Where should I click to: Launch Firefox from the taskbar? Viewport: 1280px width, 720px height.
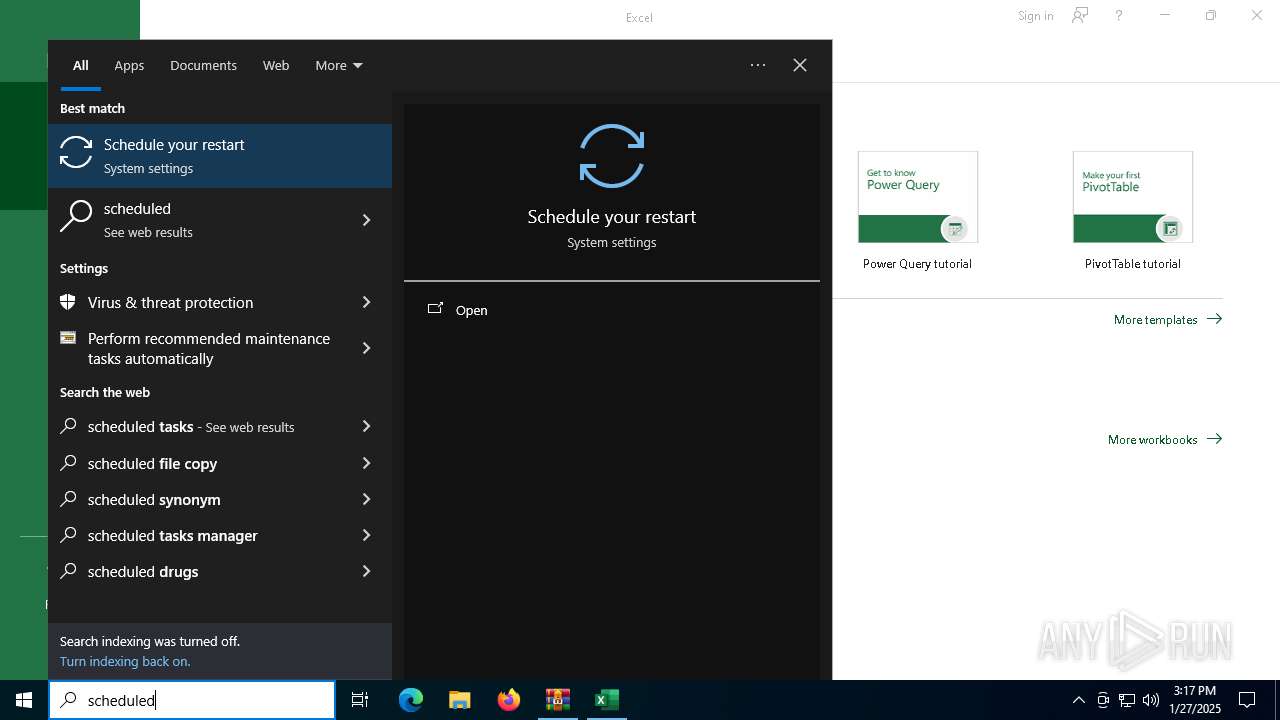click(x=509, y=700)
